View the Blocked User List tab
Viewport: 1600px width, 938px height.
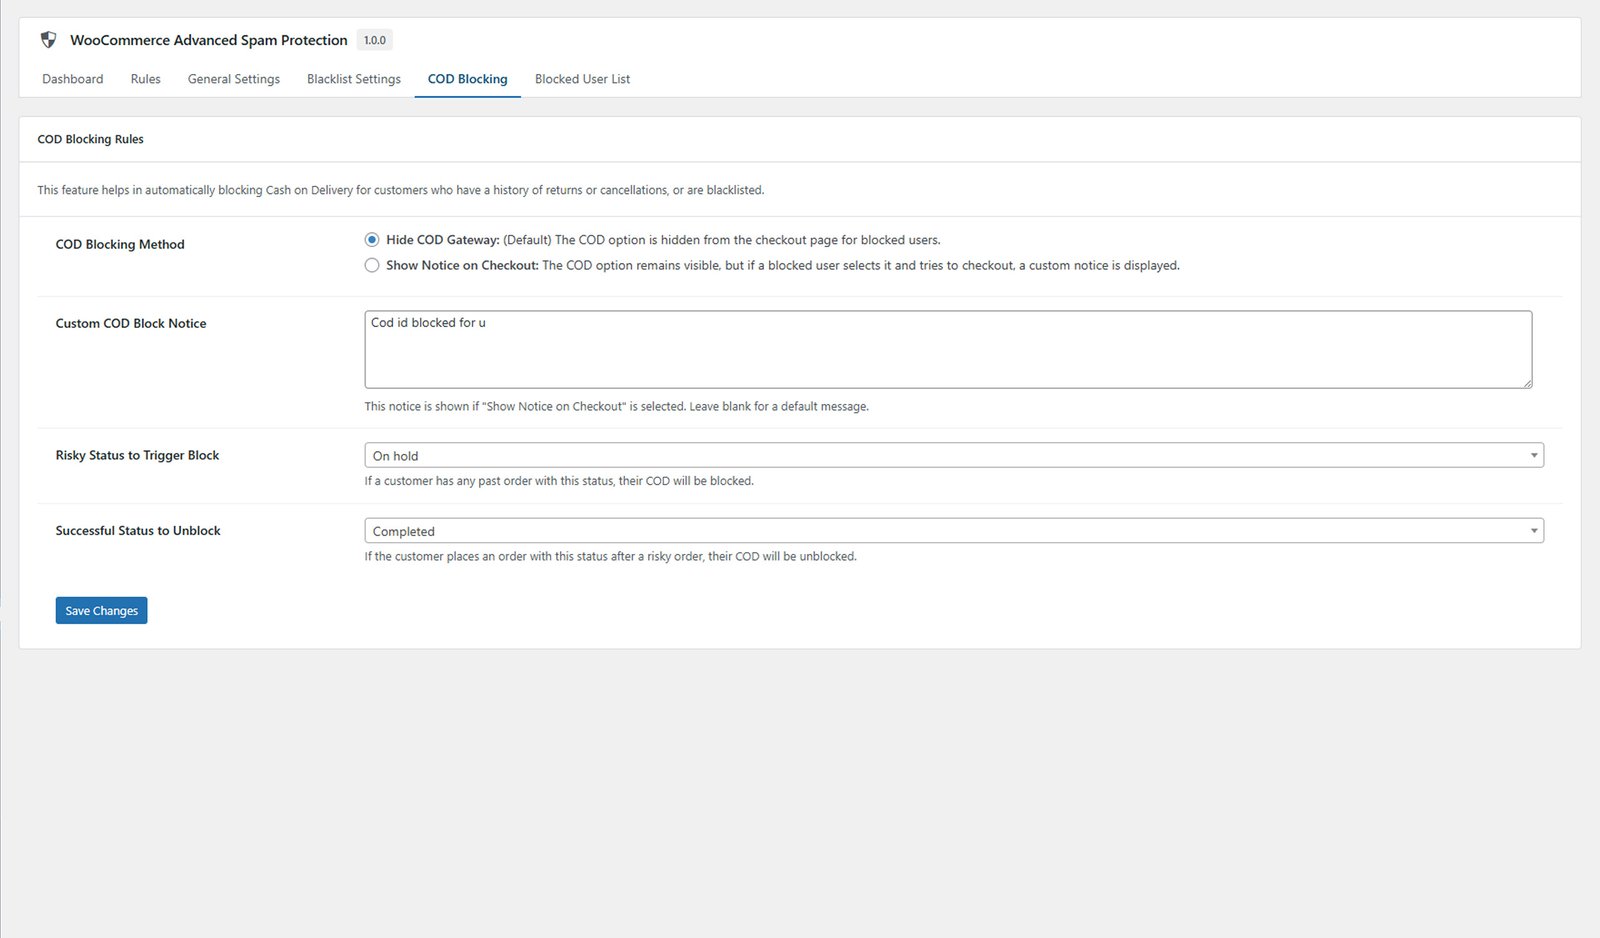click(582, 79)
